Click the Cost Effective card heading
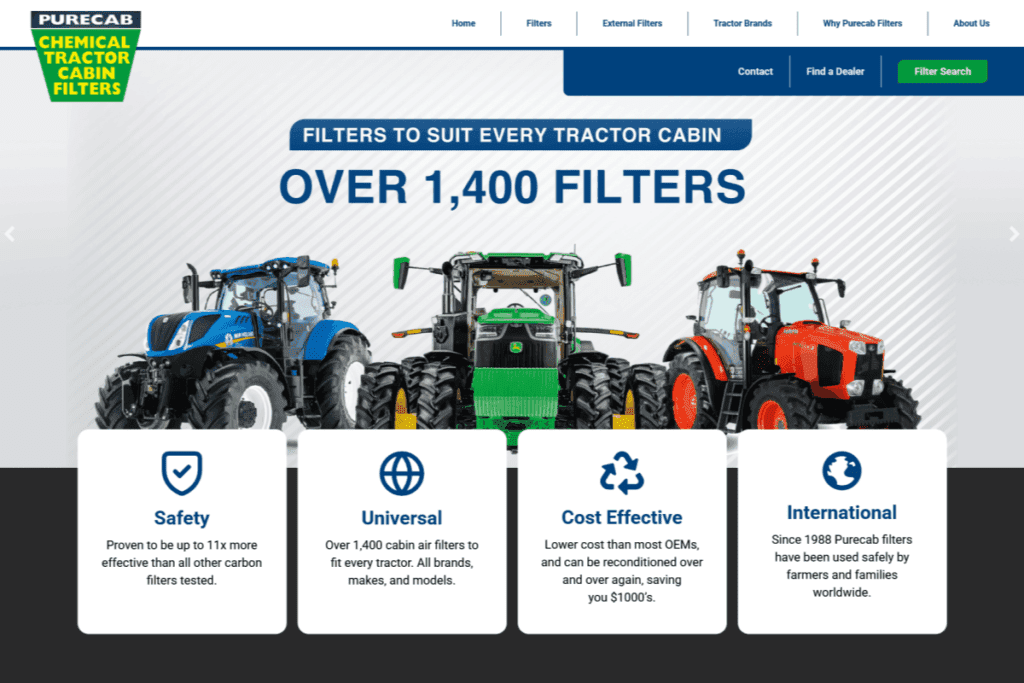This screenshot has height=683, width=1024. click(622, 517)
